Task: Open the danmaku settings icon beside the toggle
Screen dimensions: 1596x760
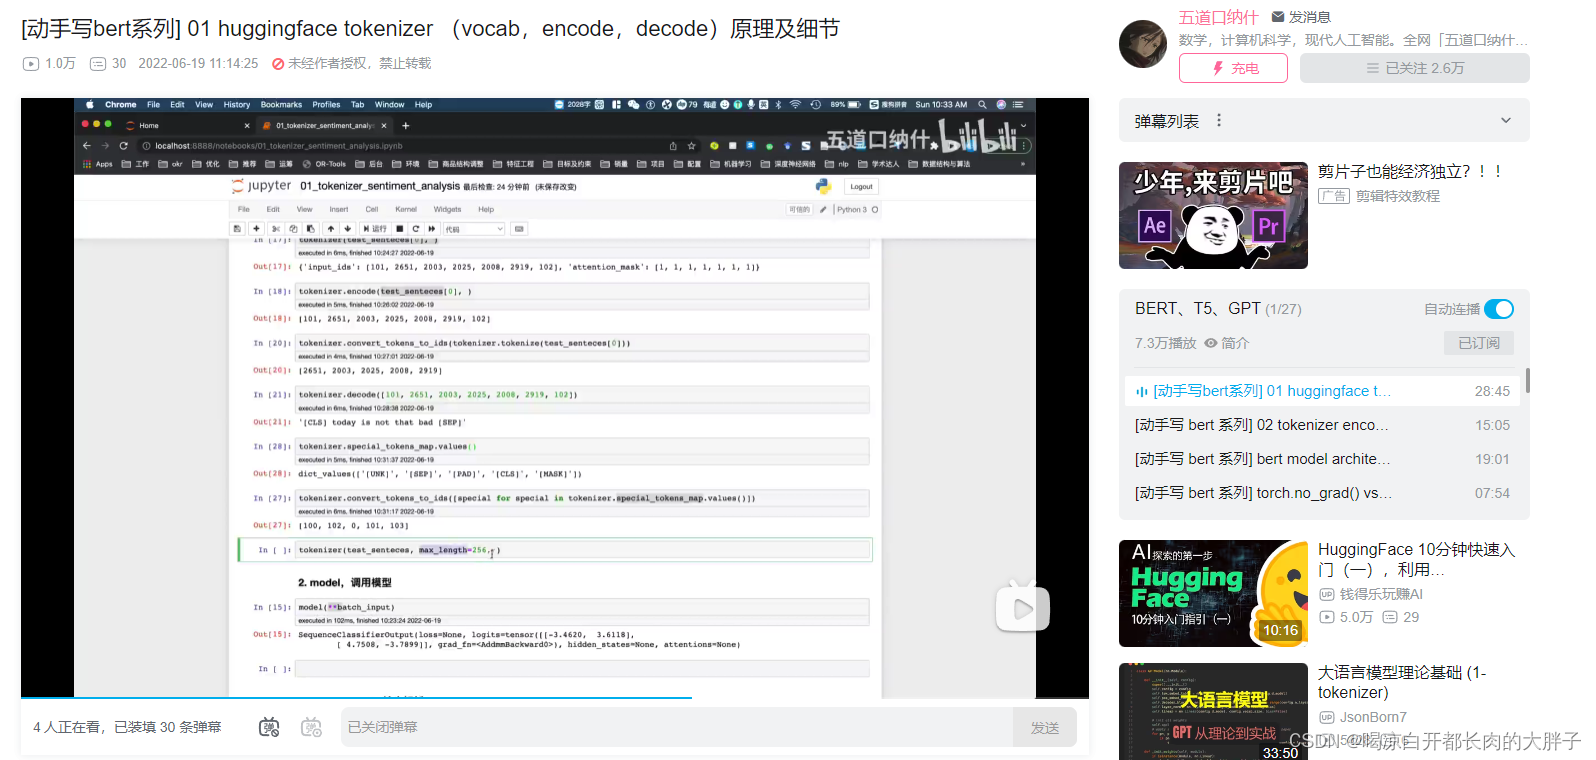Action: 311,727
